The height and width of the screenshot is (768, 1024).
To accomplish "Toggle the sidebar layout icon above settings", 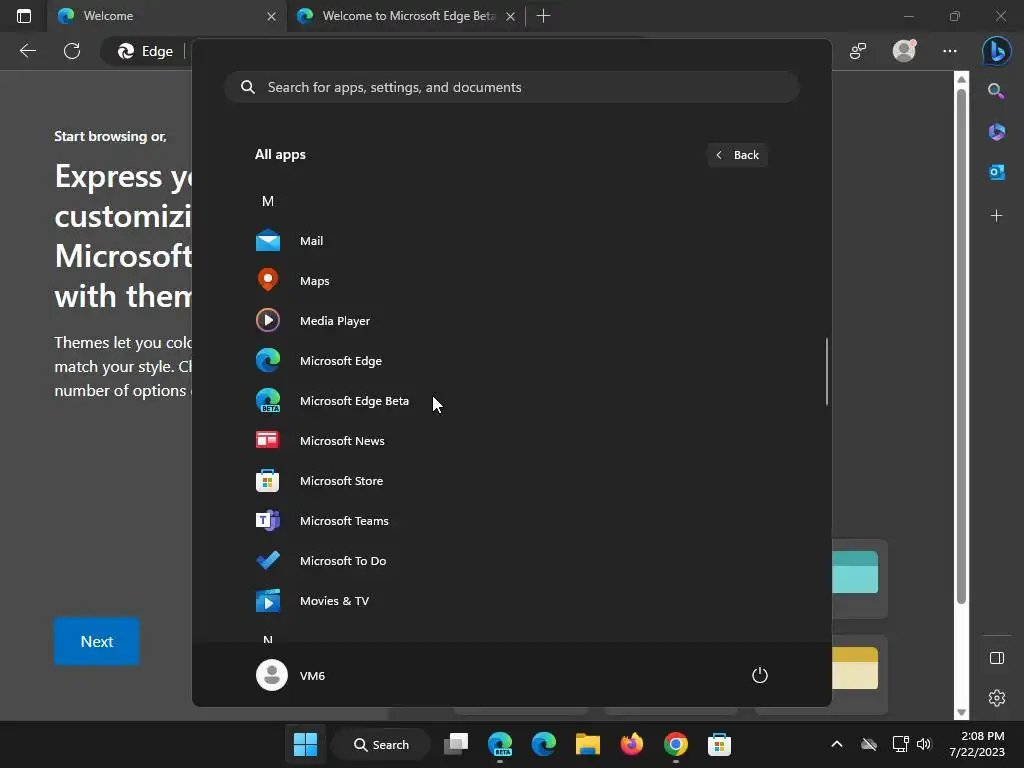I will [x=997, y=658].
